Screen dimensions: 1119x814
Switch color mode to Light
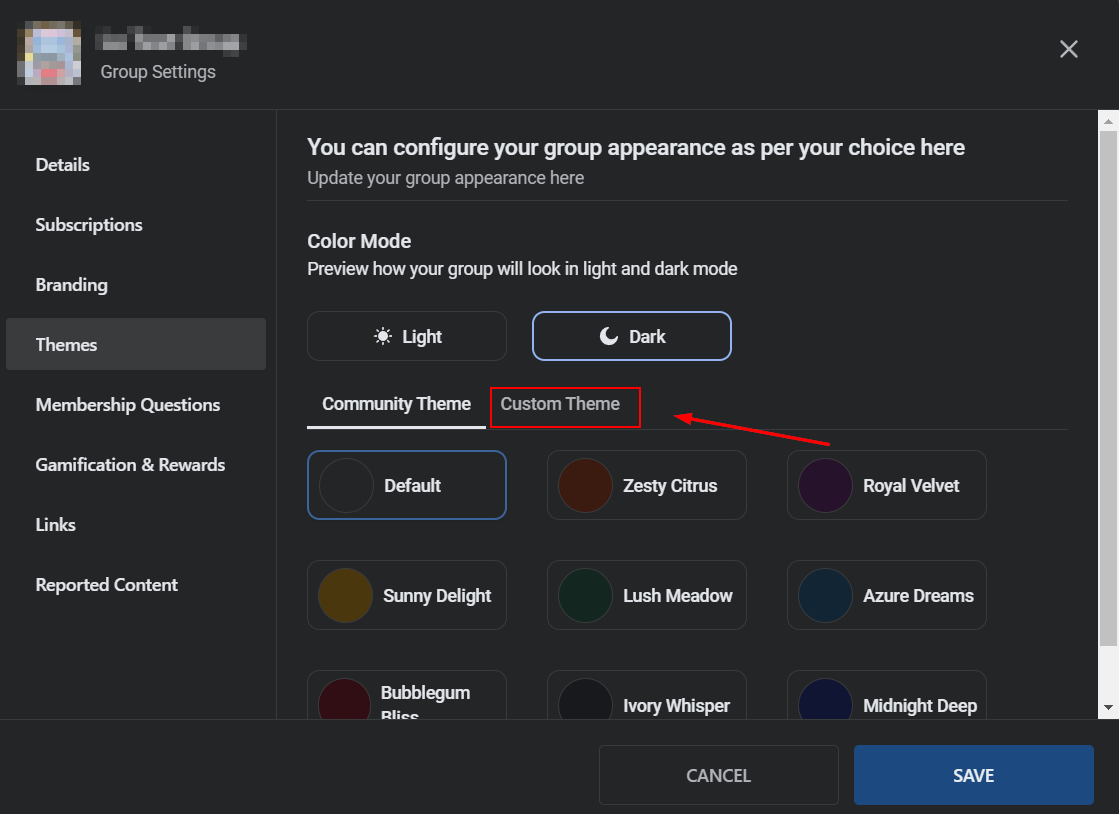pos(407,336)
